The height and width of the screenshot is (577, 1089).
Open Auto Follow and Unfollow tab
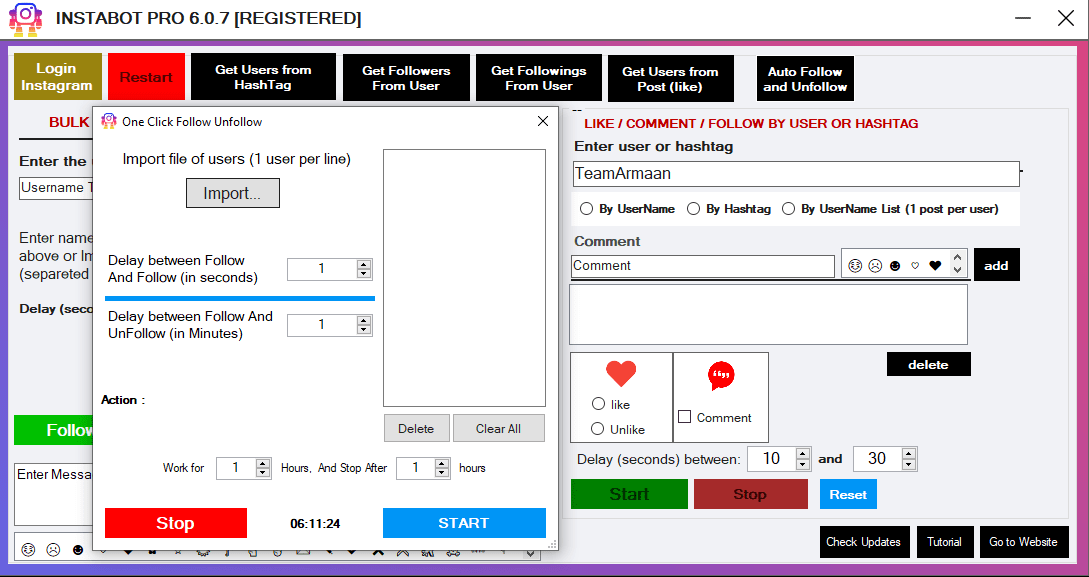[805, 78]
